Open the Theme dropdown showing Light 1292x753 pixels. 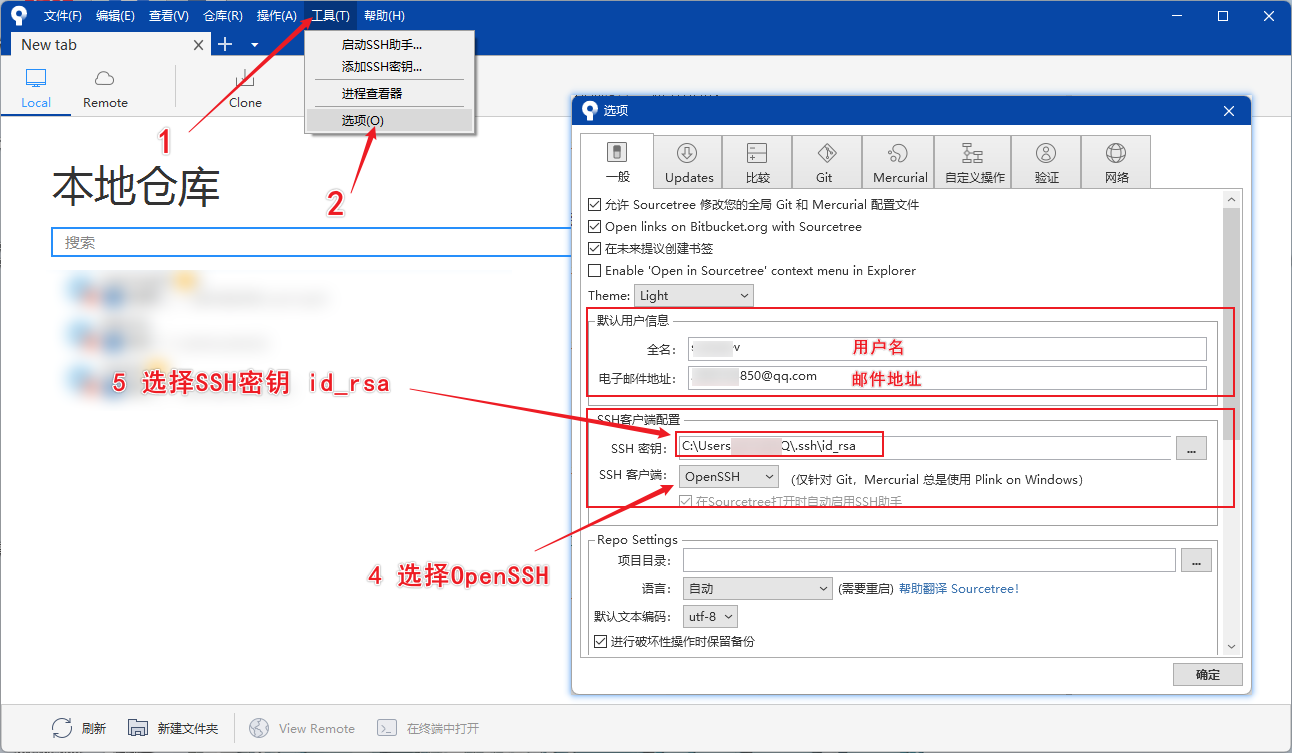(694, 295)
